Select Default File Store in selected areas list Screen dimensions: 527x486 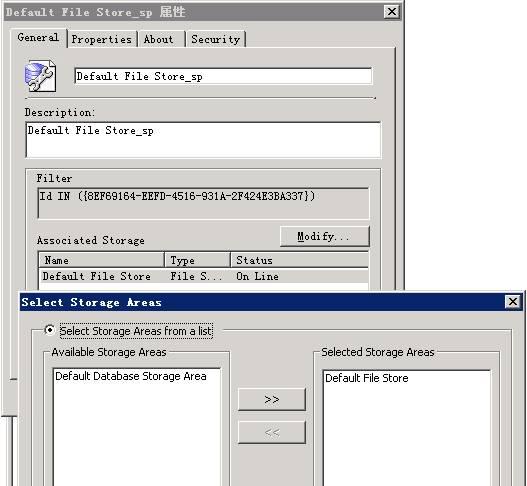[x=367, y=378]
